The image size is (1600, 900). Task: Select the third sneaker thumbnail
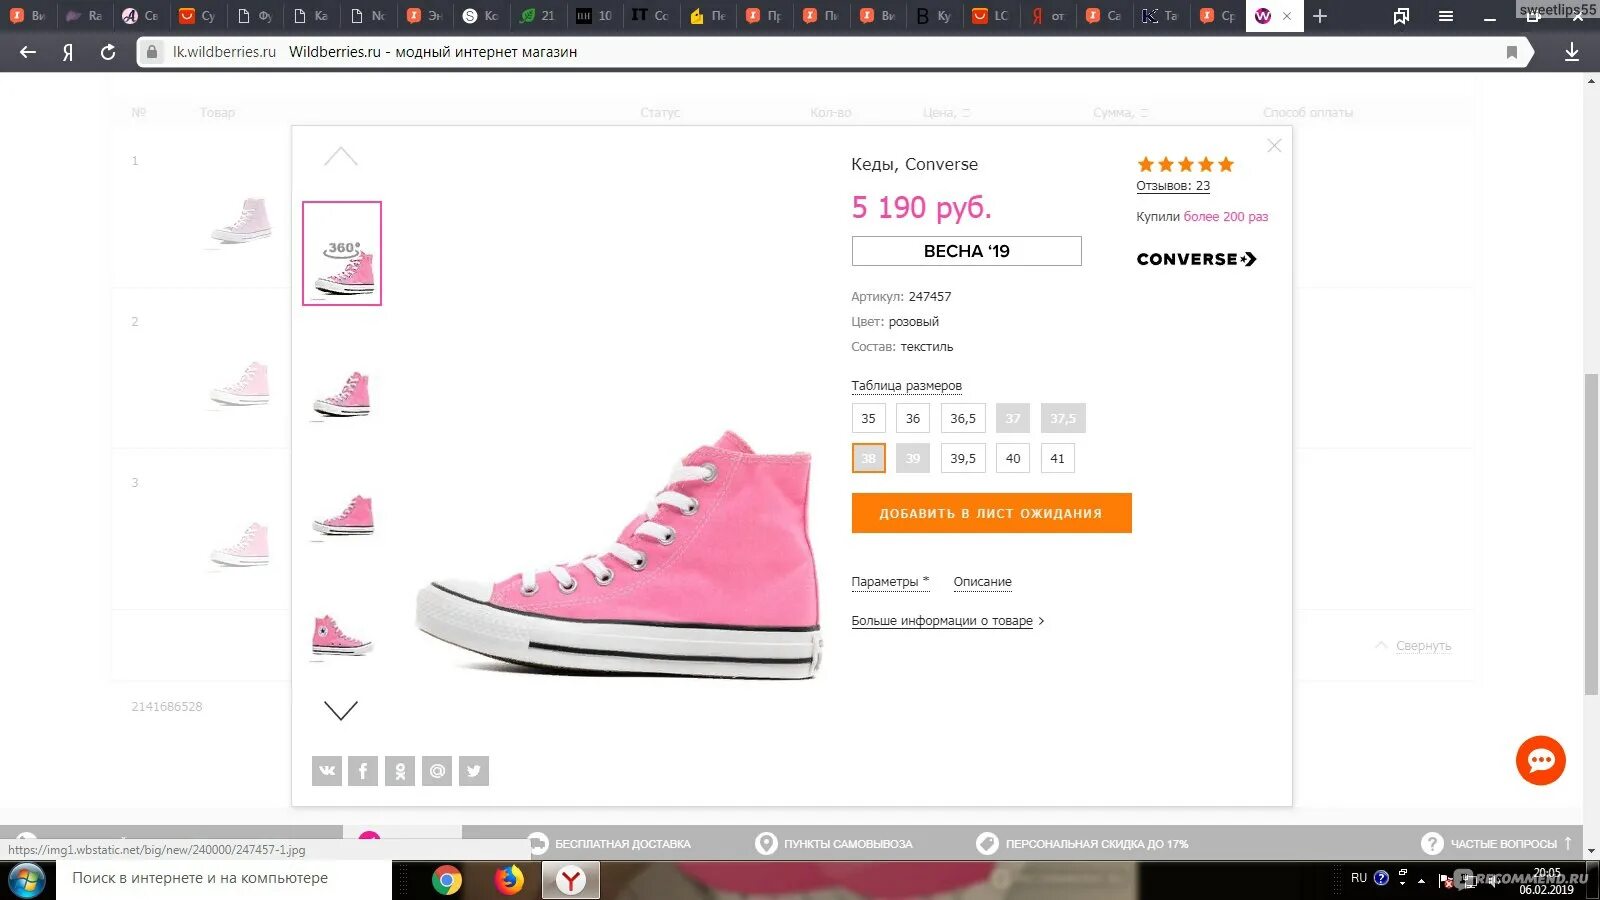tap(342, 515)
